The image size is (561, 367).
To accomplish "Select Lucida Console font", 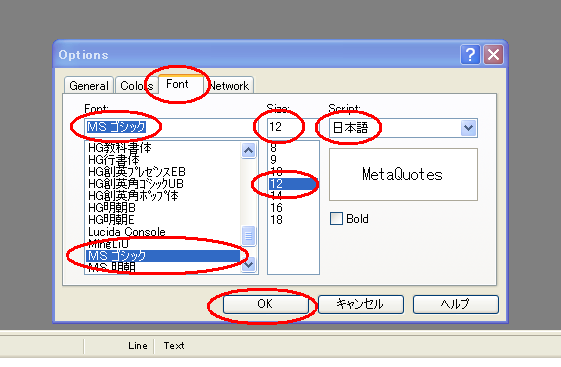I will click(x=163, y=232).
